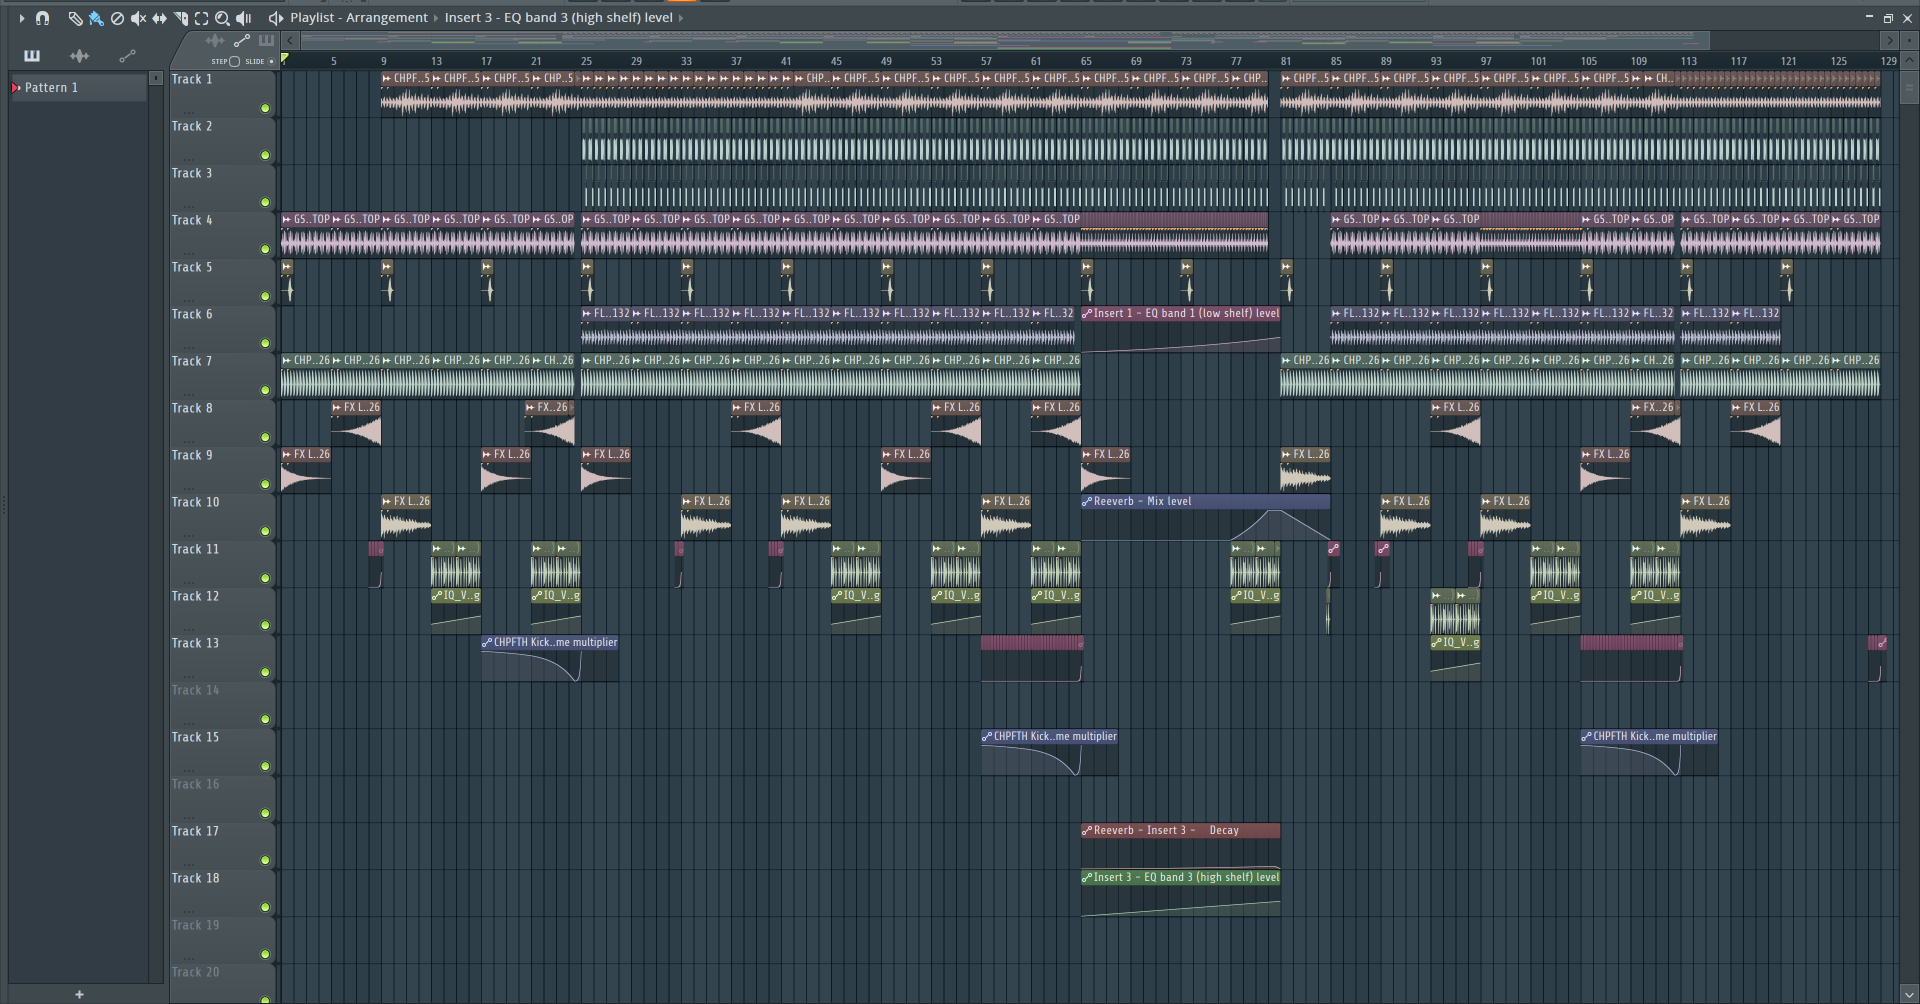Screen dimensions: 1920x1004
Task: Click bar 81 on the timeline ruler
Action: click(1286, 61)
